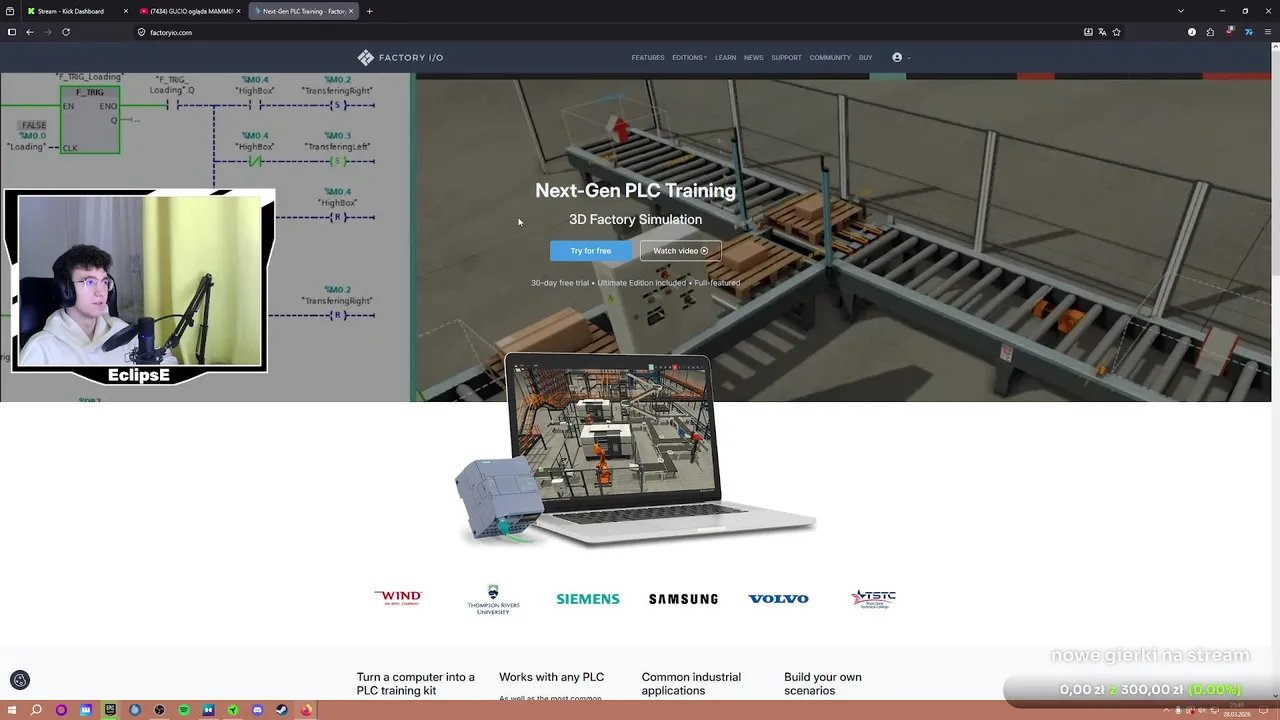1280x720 pixels.
Task: Open reader view from the address bar
Action: click(x=1088, y=32)
